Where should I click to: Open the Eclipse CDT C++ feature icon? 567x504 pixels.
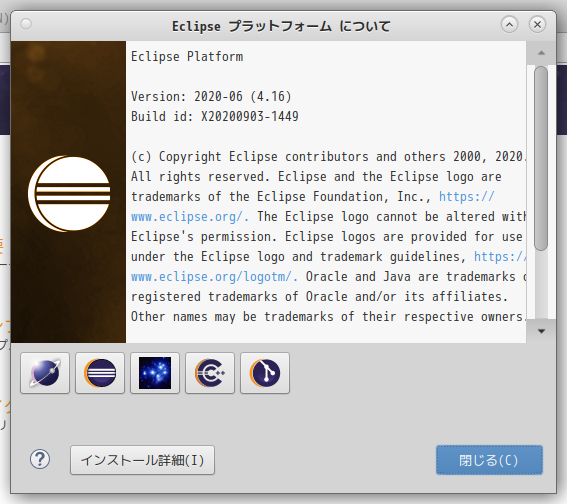tap(210, 373)
